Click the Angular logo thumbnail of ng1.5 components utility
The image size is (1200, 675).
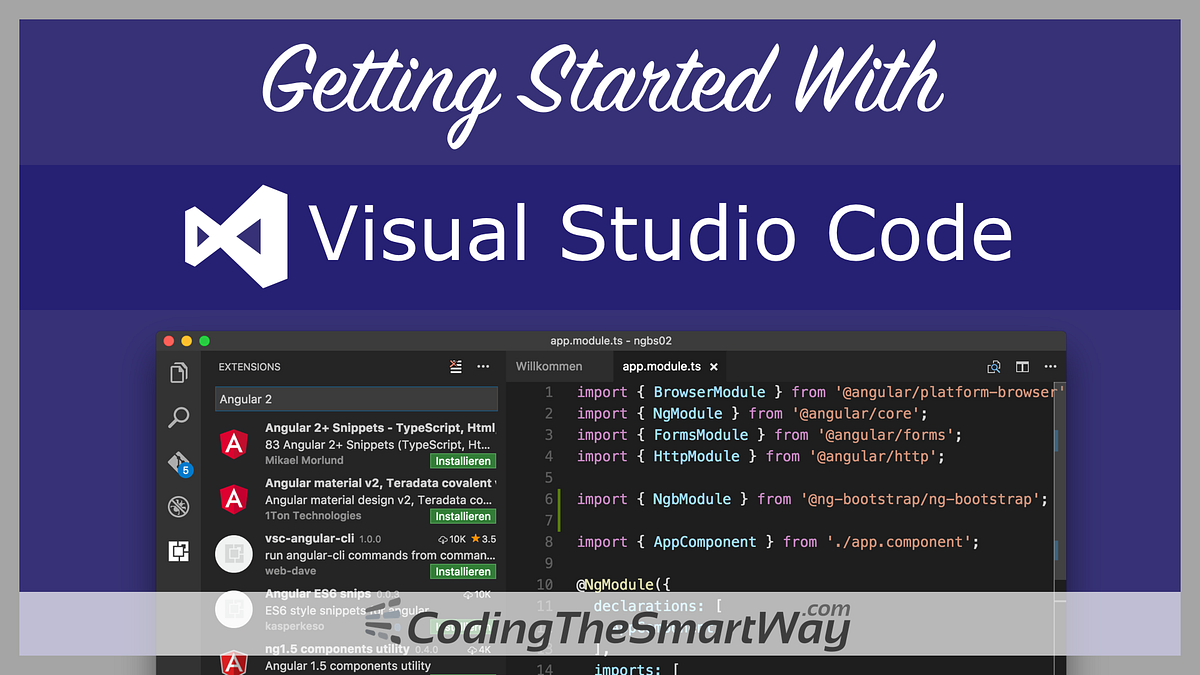[x=233, y=662]
